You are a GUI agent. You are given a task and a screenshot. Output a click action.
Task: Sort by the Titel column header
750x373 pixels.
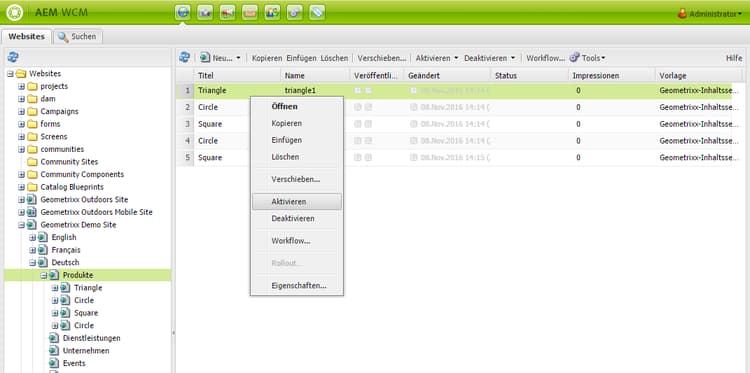(x=237, y=76)
